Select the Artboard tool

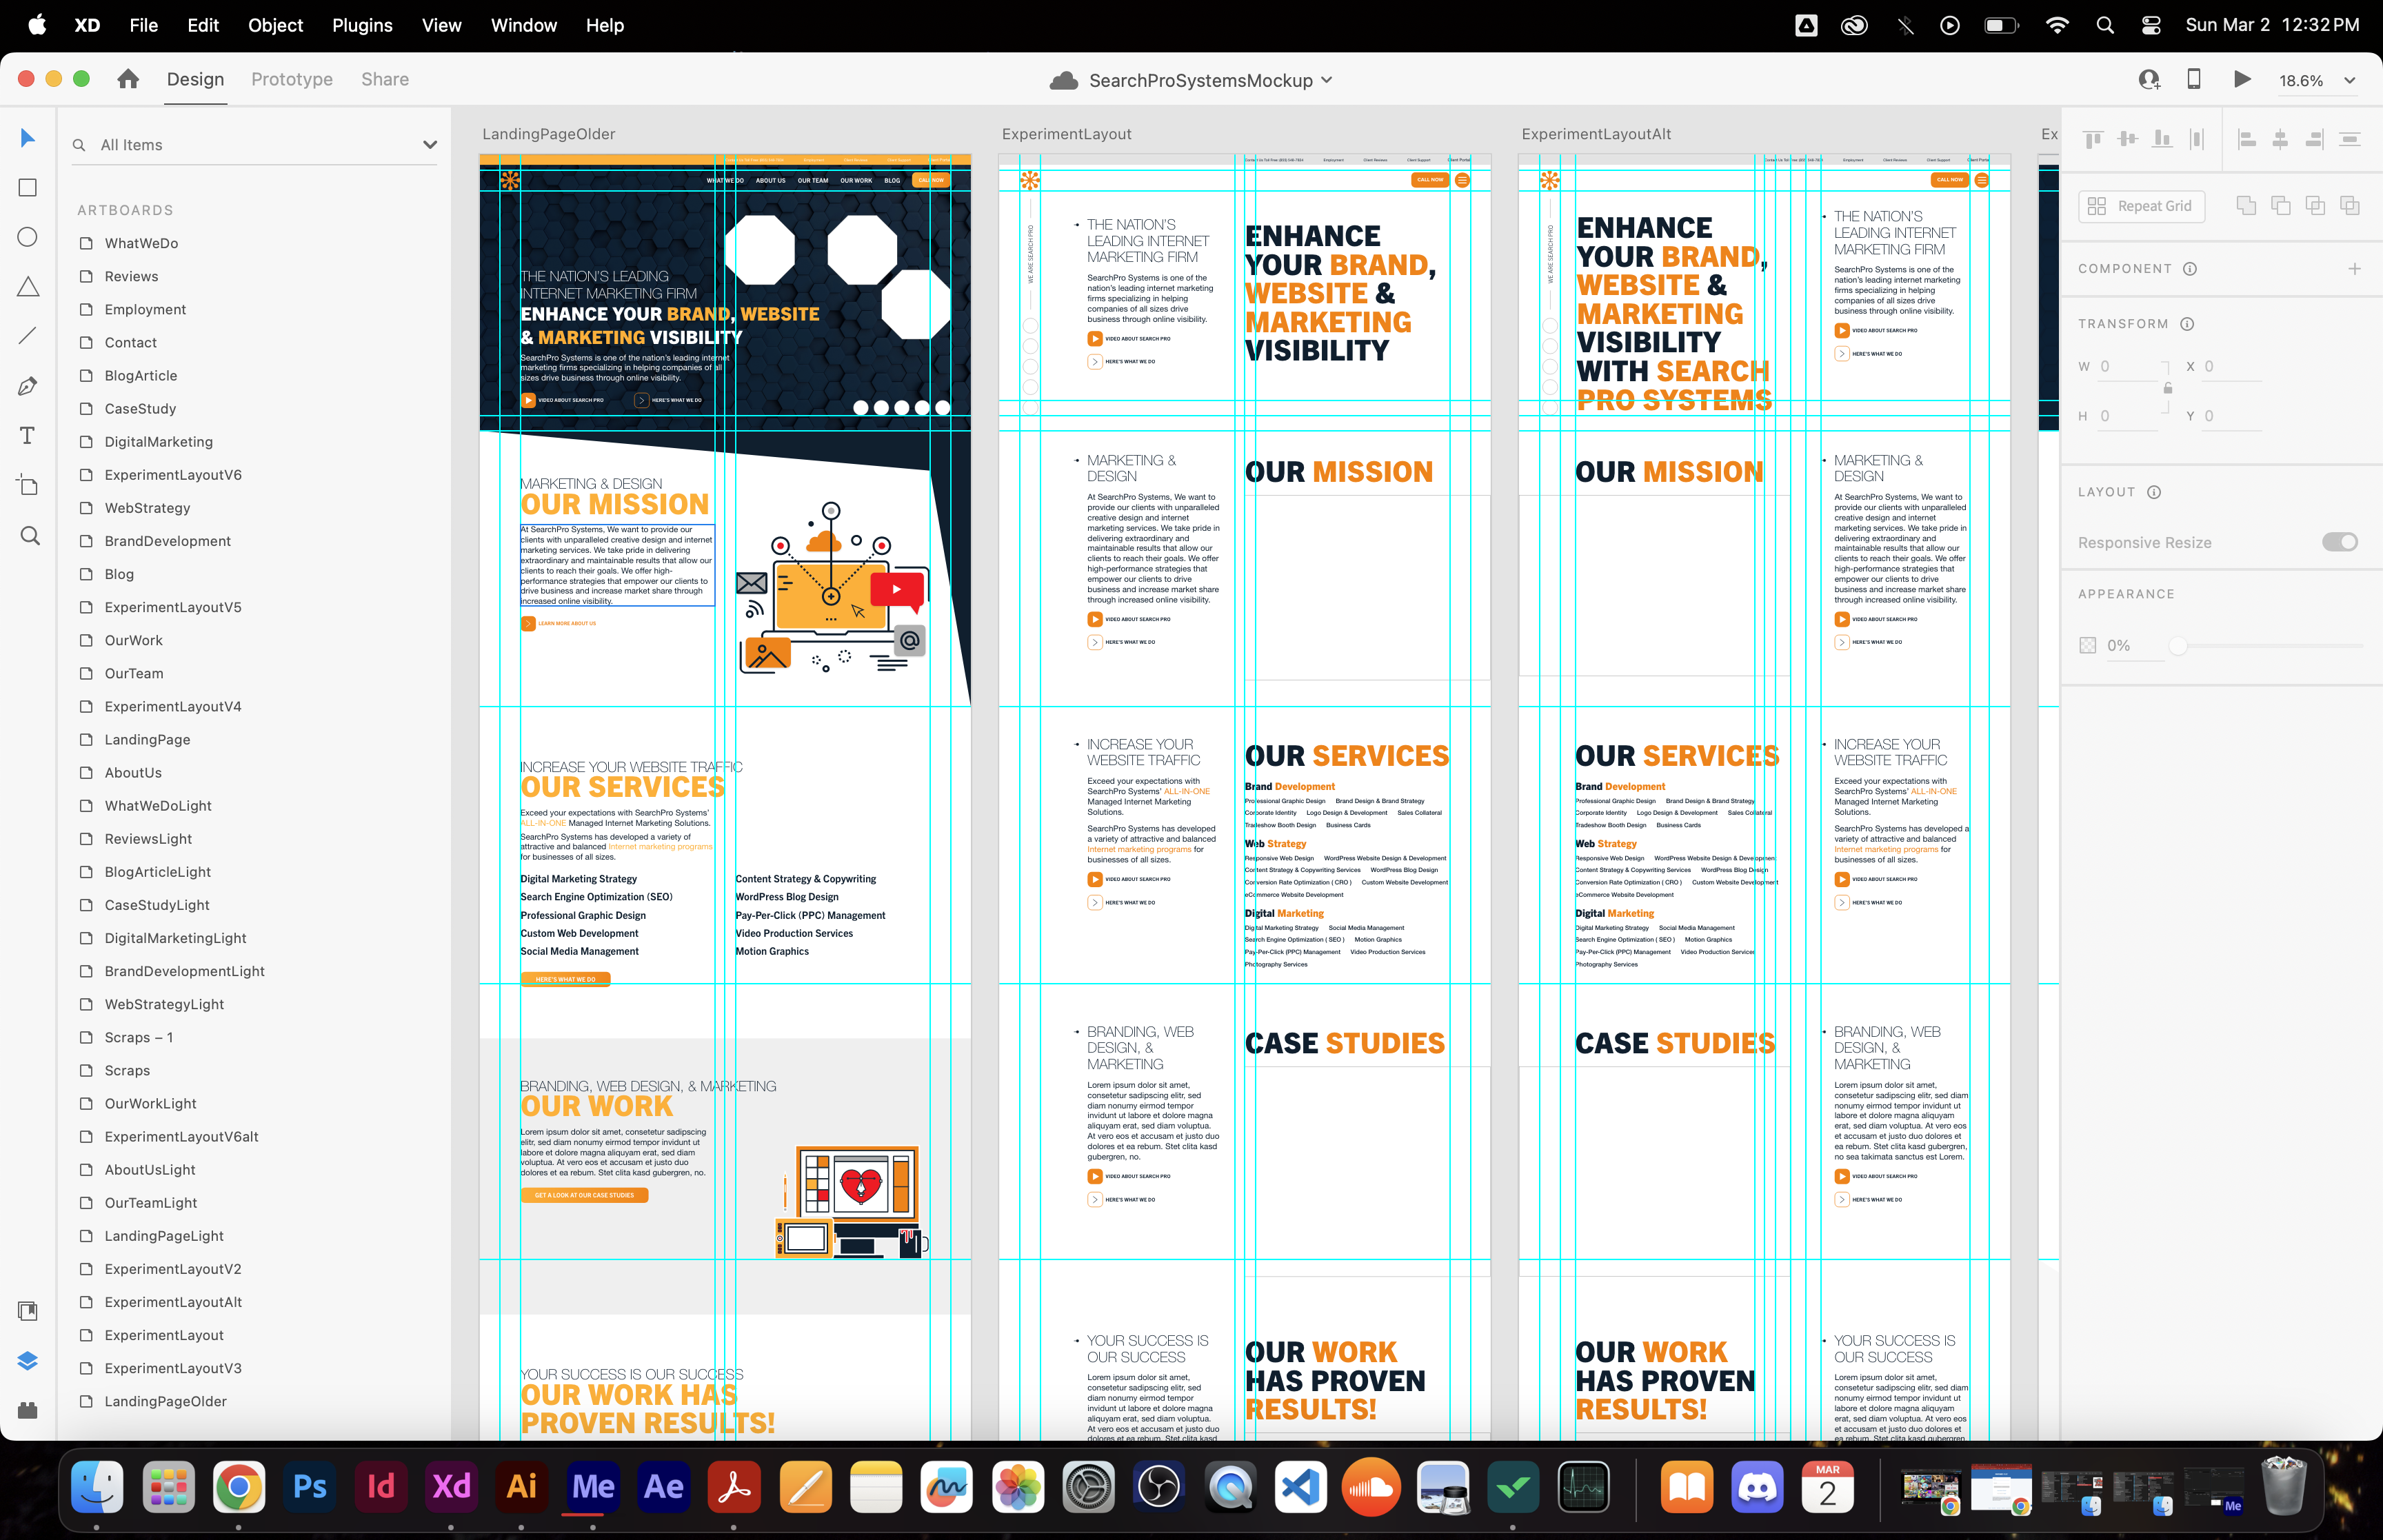pyautogui.click(x=28, y=486)
